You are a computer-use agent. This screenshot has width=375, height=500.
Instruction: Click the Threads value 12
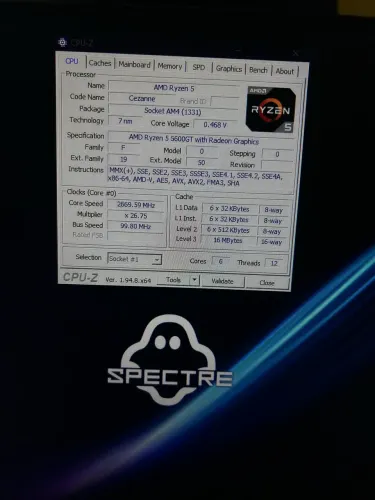click(274, 263)
